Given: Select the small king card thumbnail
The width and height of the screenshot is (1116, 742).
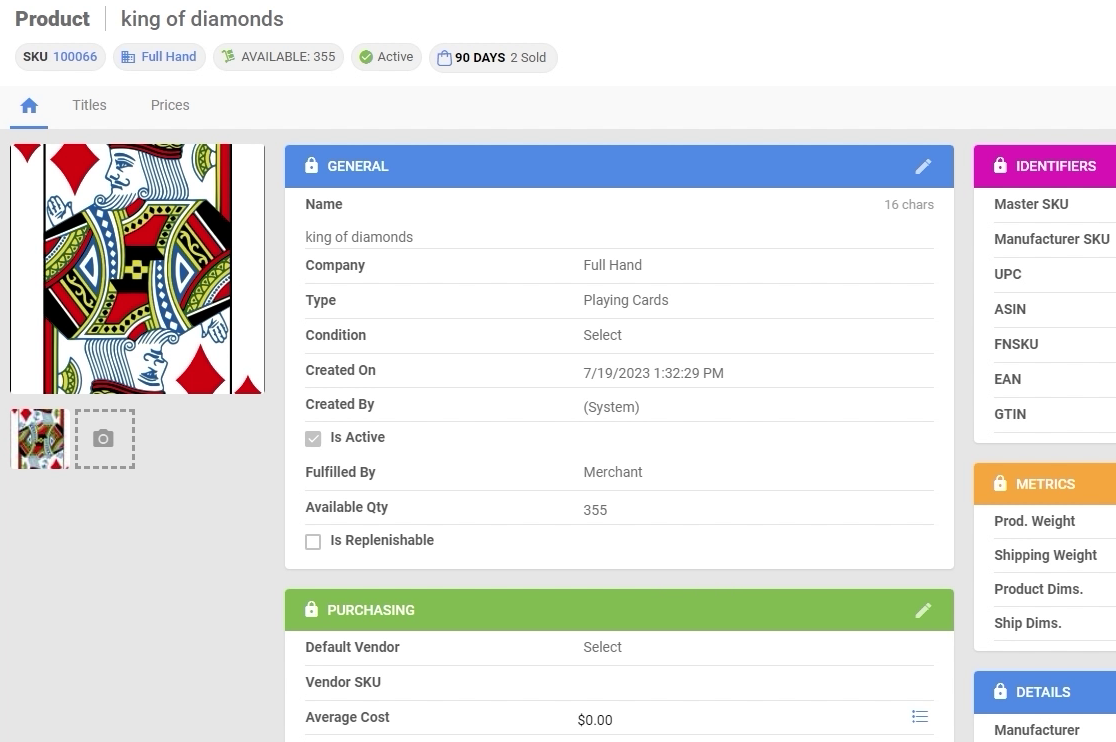Looking at the screenshot, I should pos(41,439).
